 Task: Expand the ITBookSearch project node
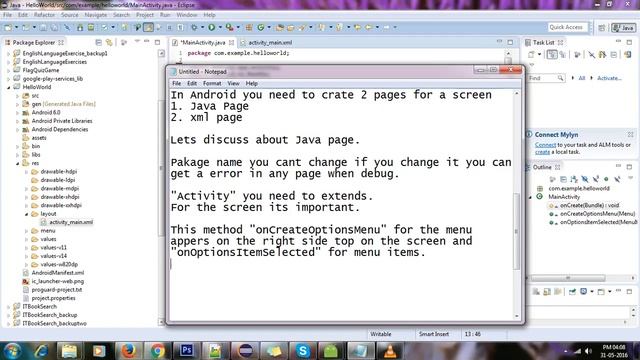9,307
